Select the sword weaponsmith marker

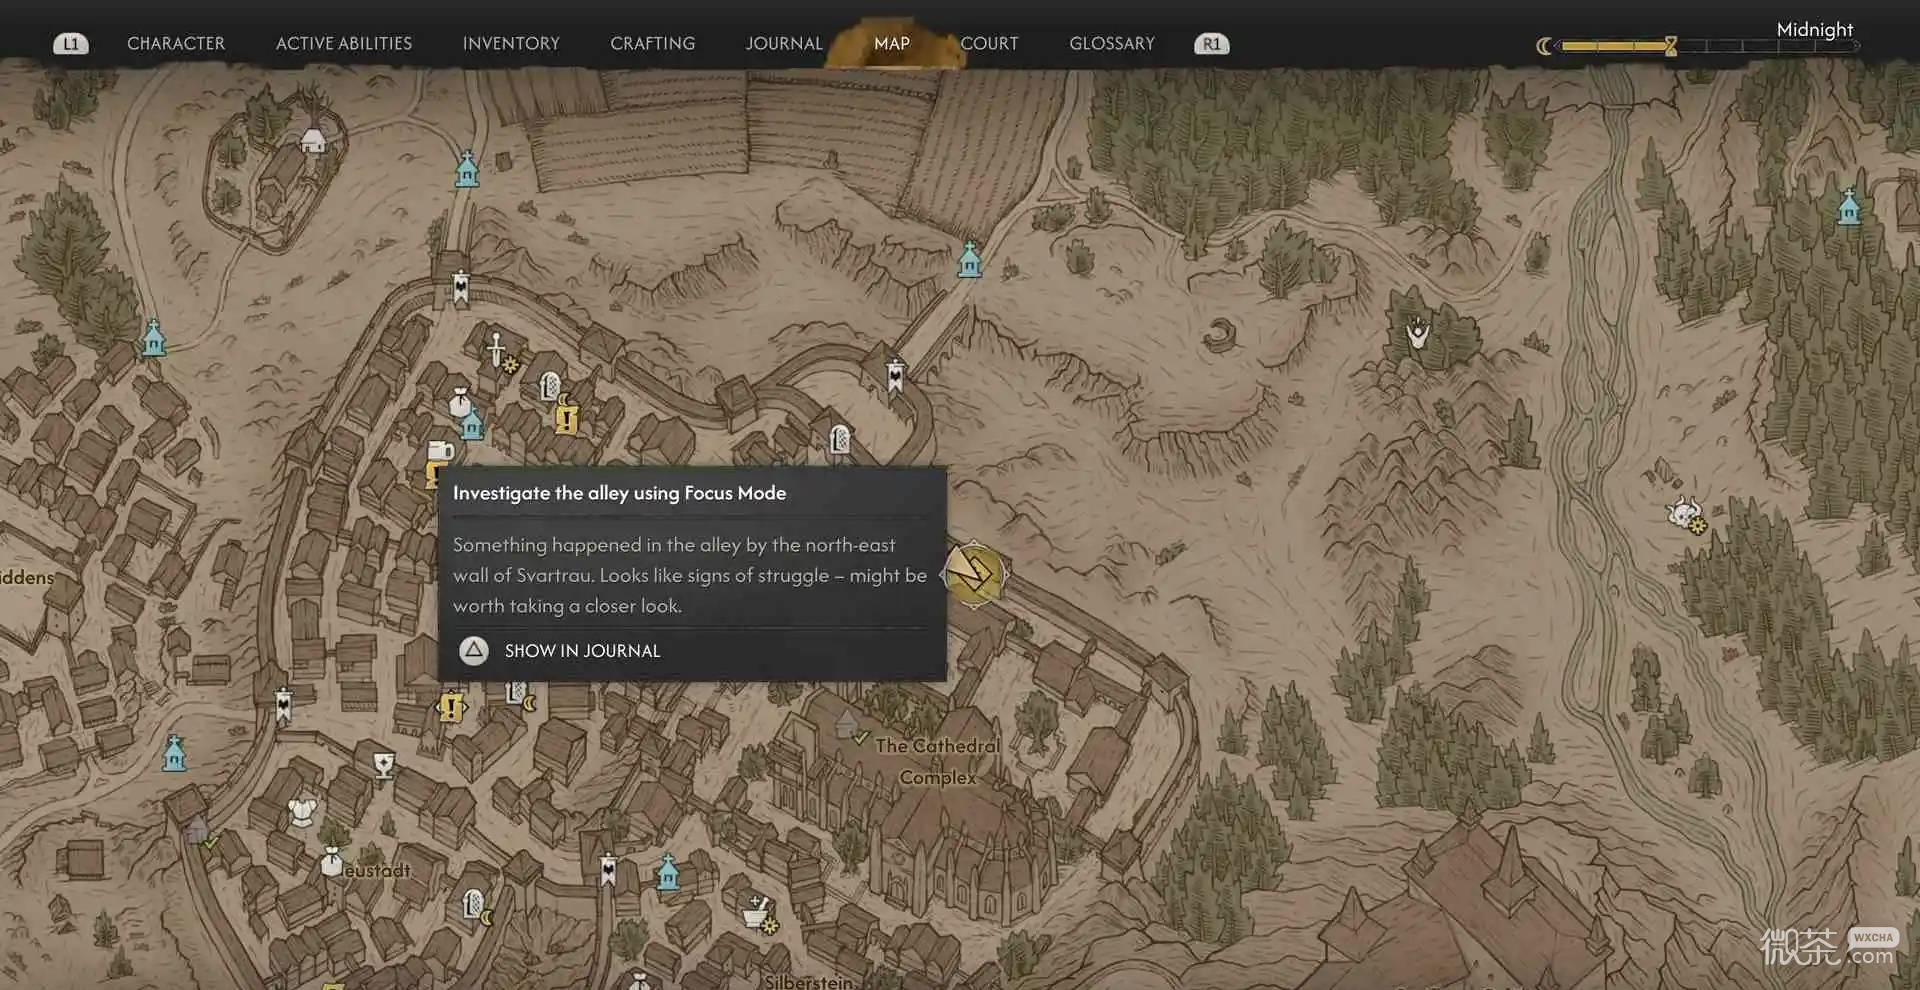[496, 350]
